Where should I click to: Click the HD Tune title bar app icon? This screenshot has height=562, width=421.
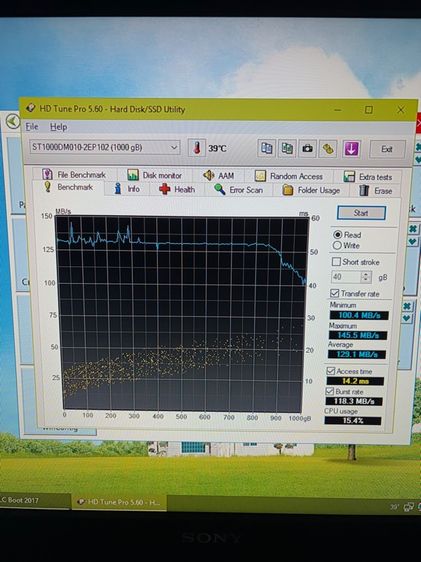coord(31,108)
